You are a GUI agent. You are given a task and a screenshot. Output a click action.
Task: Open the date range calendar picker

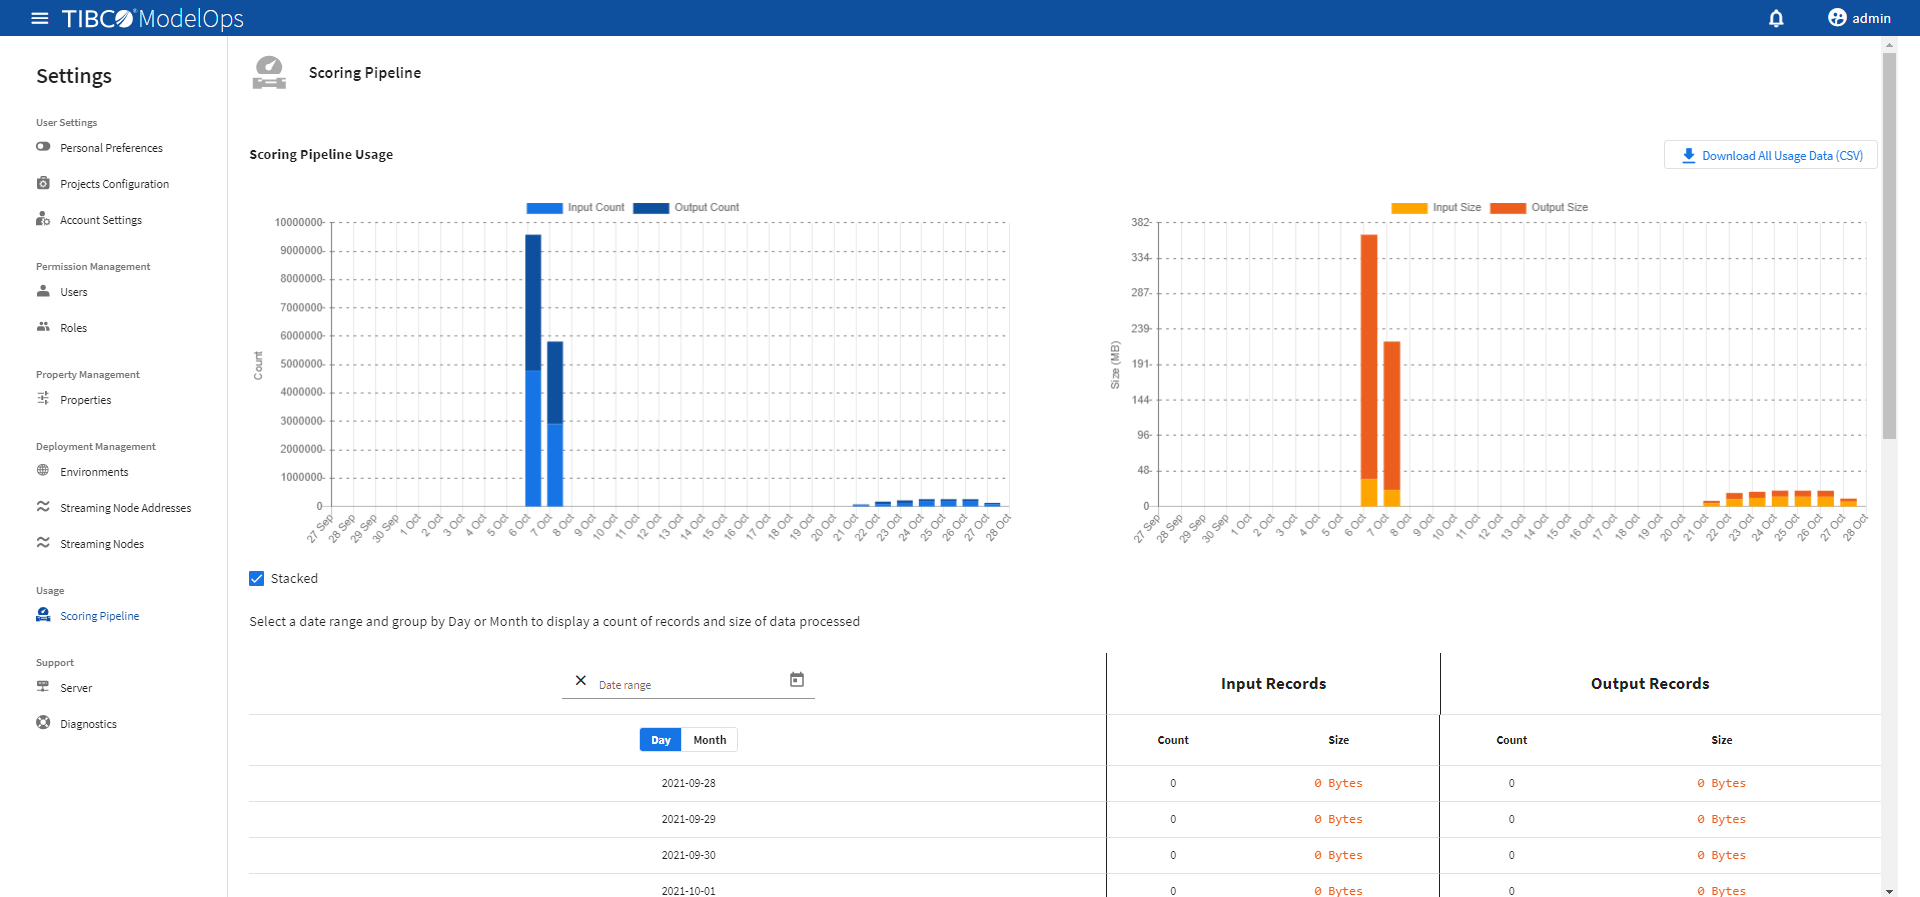tap(797, 680)
